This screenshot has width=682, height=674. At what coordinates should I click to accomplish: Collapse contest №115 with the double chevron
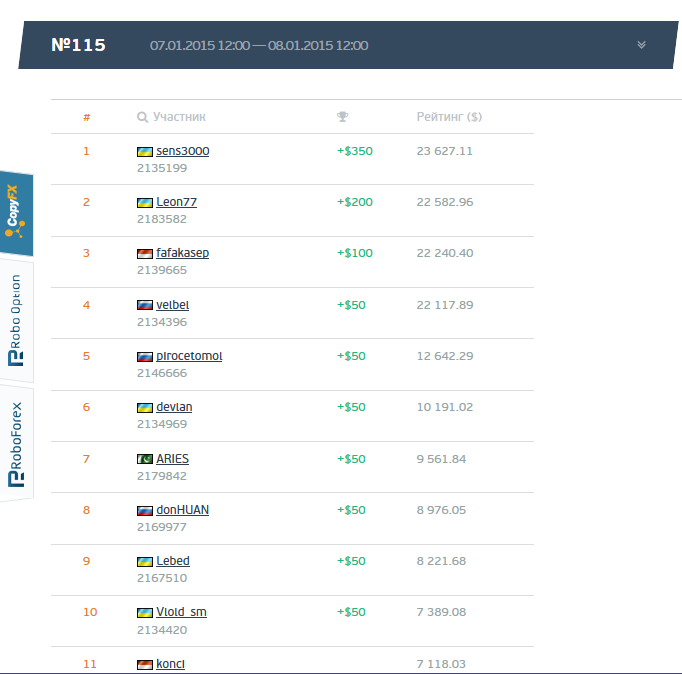(x=641, y=45)
